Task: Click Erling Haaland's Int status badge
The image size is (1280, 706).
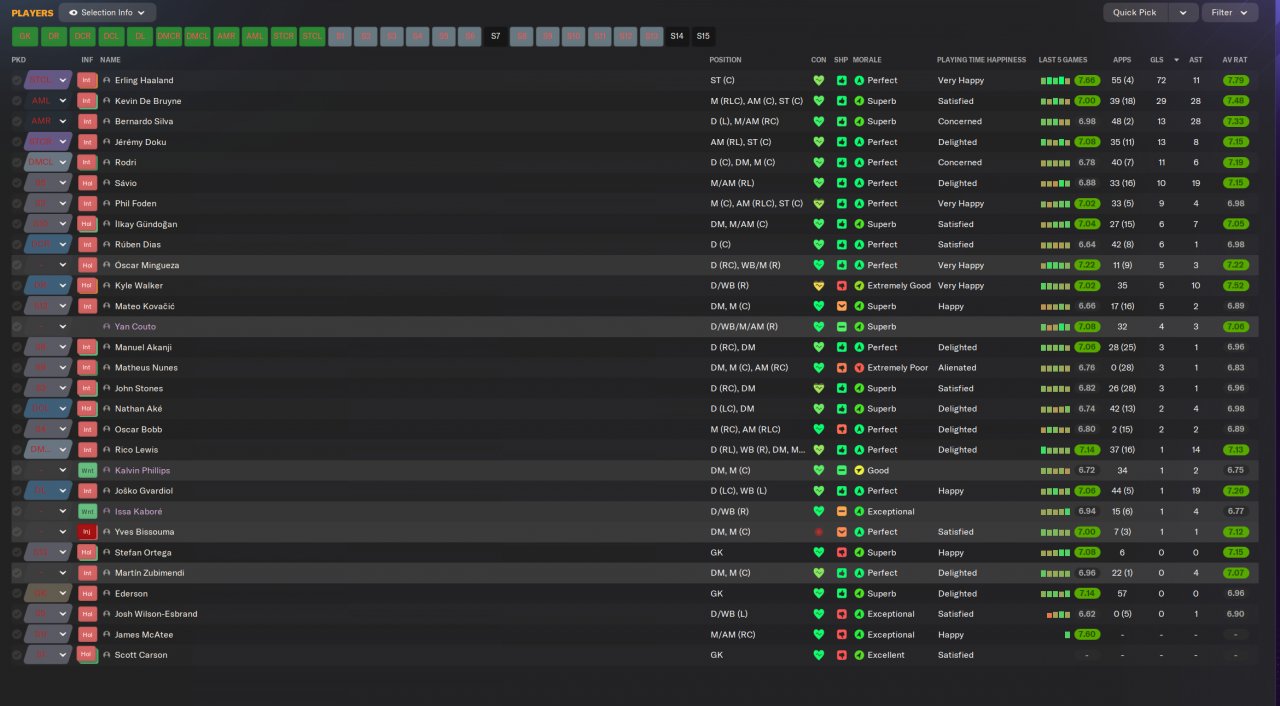Action: [x=87, y=80]
